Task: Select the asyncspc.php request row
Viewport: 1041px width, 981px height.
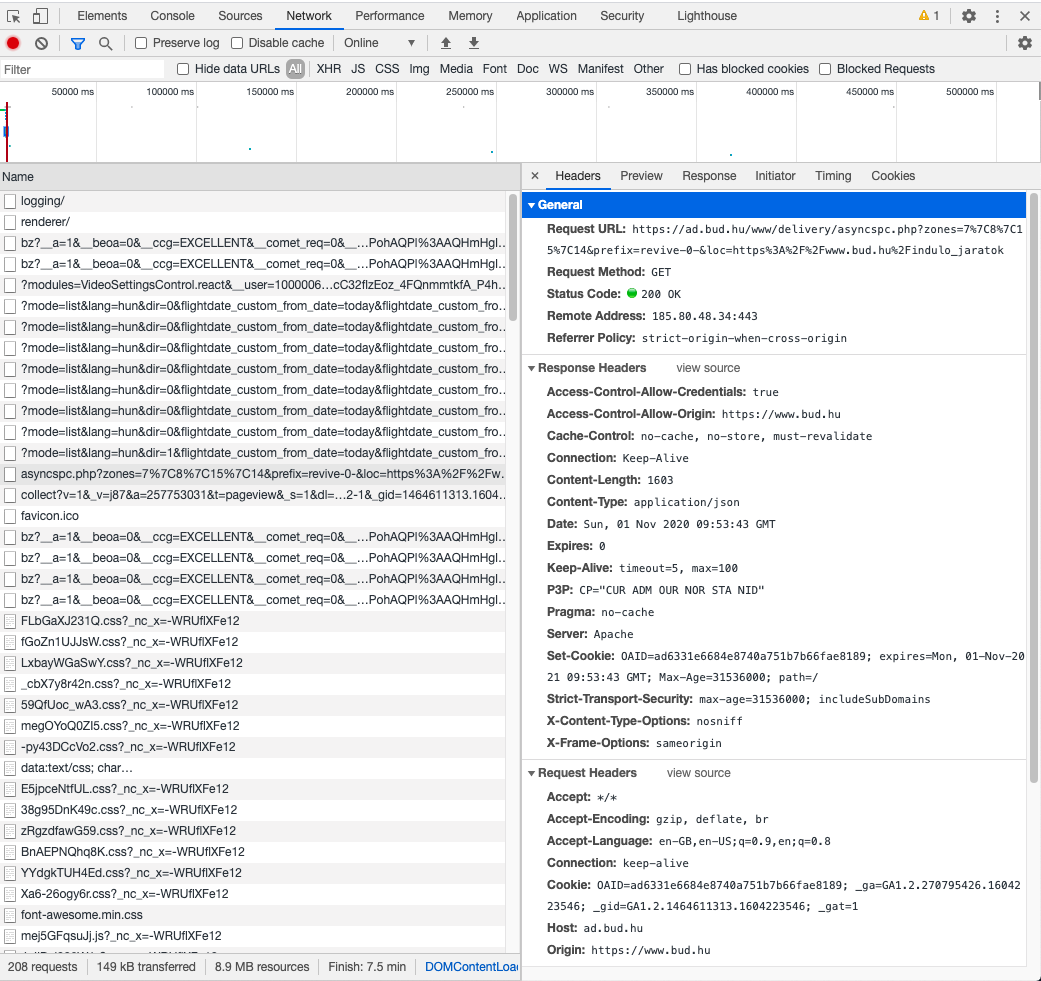Action: point(252,474)
